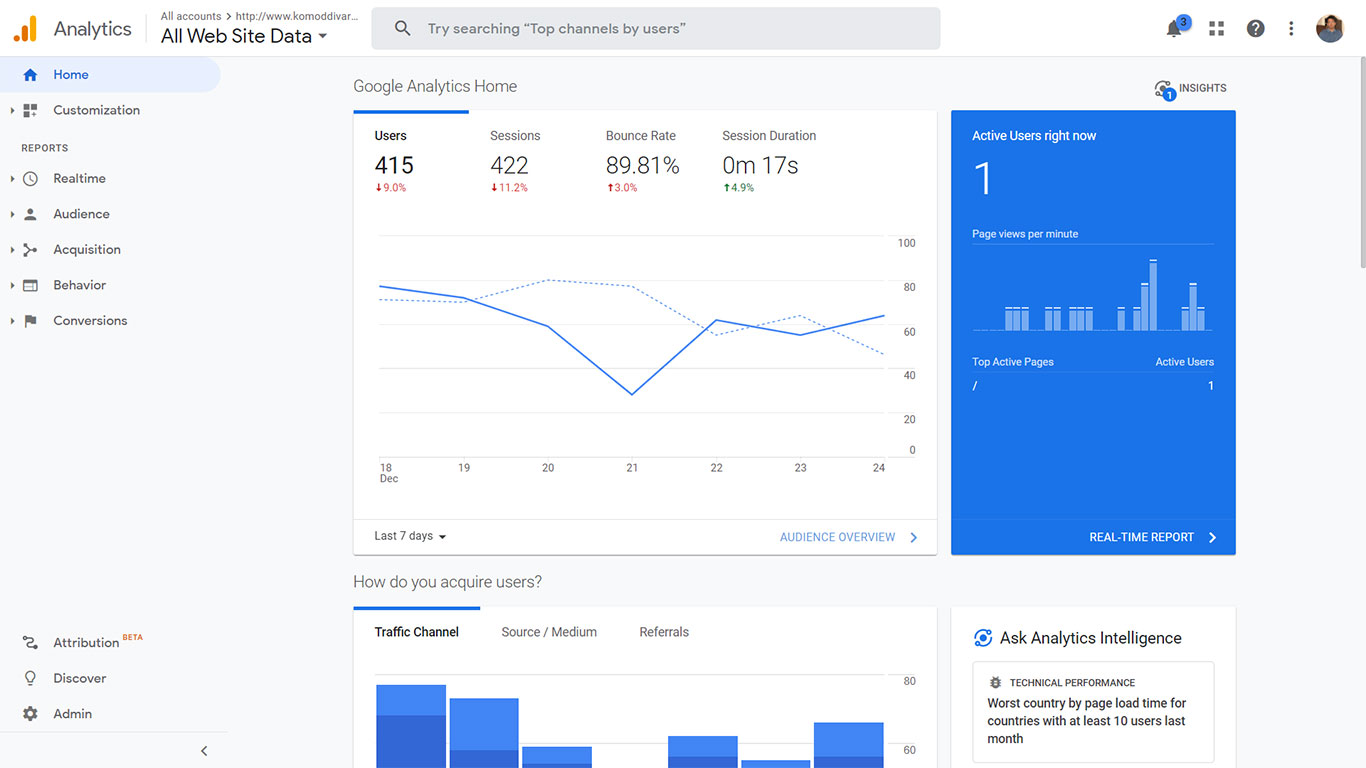The height and width of the screenshot is (768, 1366).
Task: Click arrow next to Audience Overview
Action: tap(913, 537)
